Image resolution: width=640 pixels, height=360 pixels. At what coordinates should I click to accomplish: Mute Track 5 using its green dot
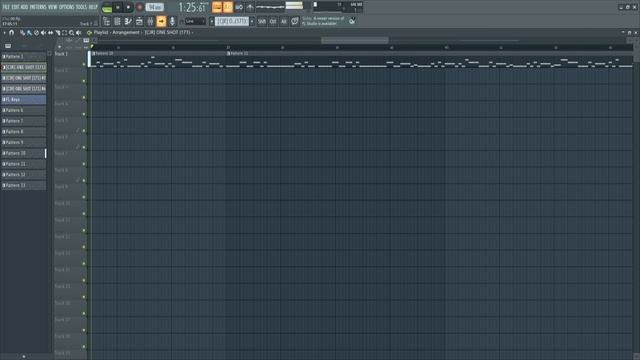coord(84,131)
